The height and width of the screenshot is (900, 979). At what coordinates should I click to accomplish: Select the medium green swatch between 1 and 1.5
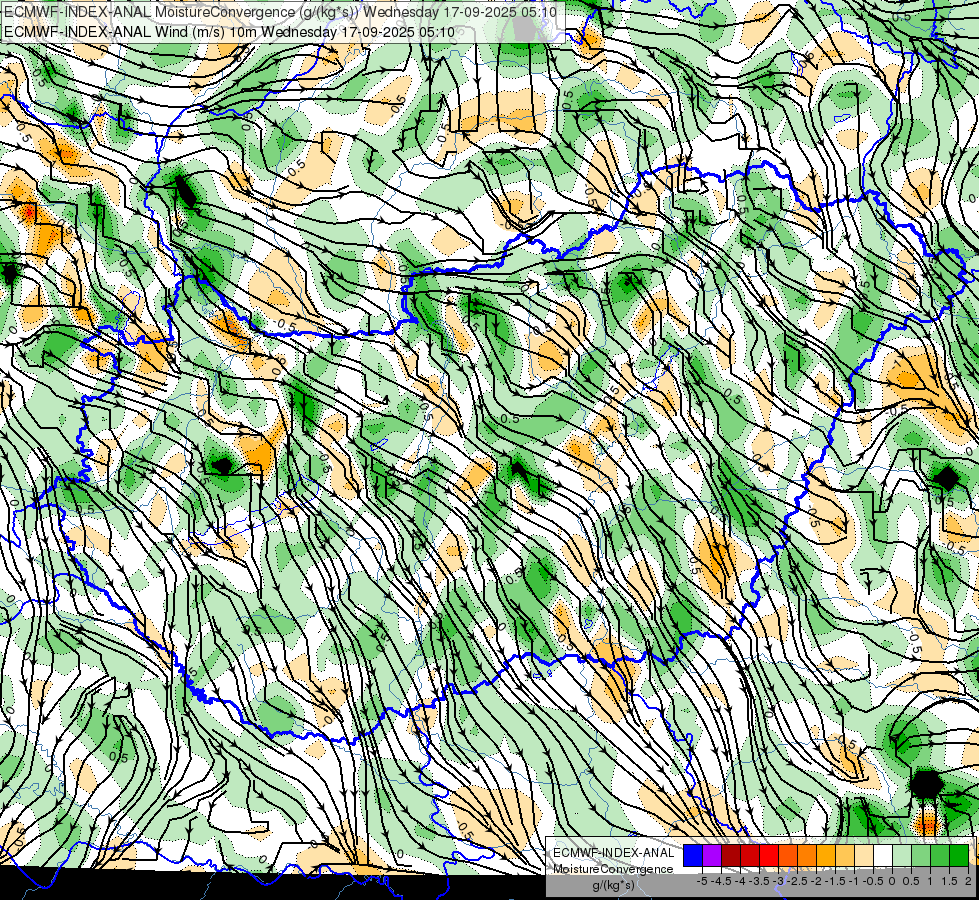pos(940,856)
